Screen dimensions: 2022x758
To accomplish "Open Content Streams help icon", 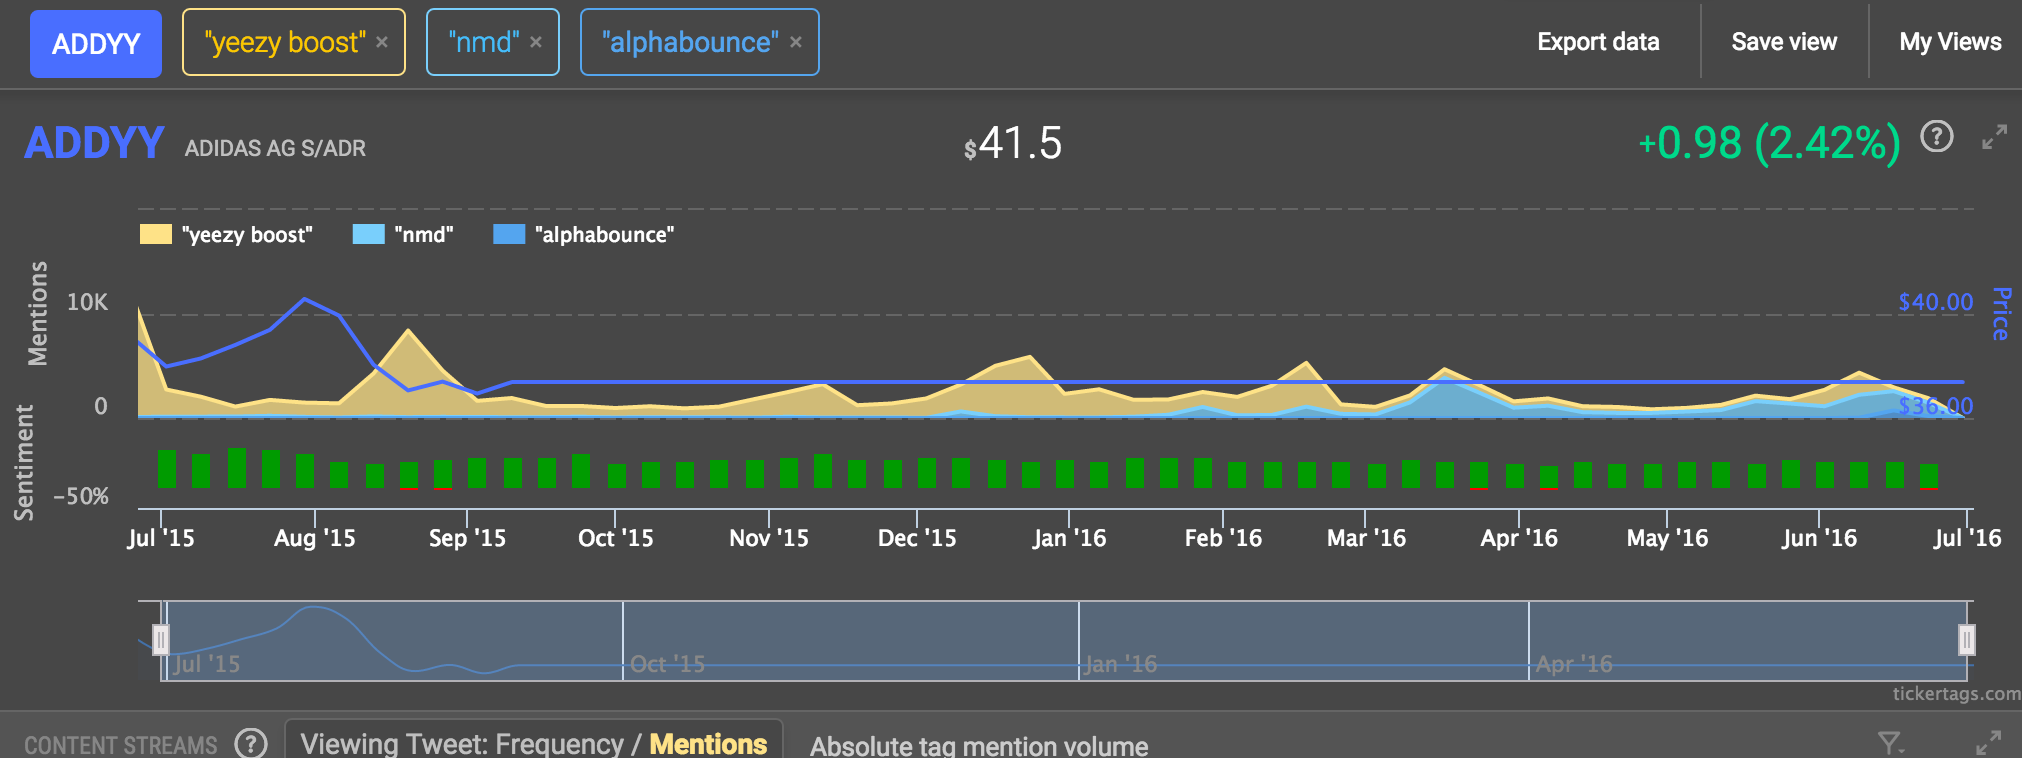I will (250, 743).
